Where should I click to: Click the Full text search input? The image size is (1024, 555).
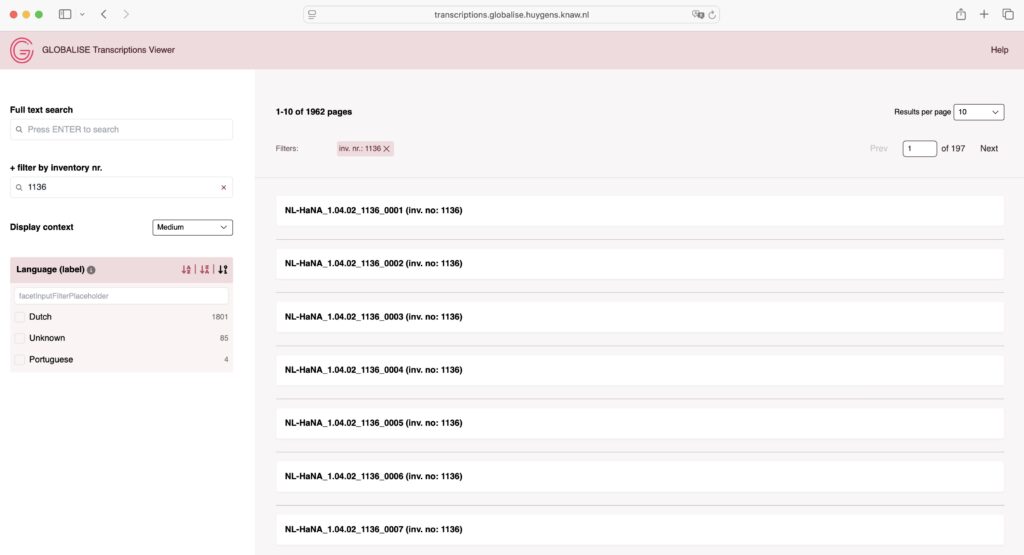point(121,129)
